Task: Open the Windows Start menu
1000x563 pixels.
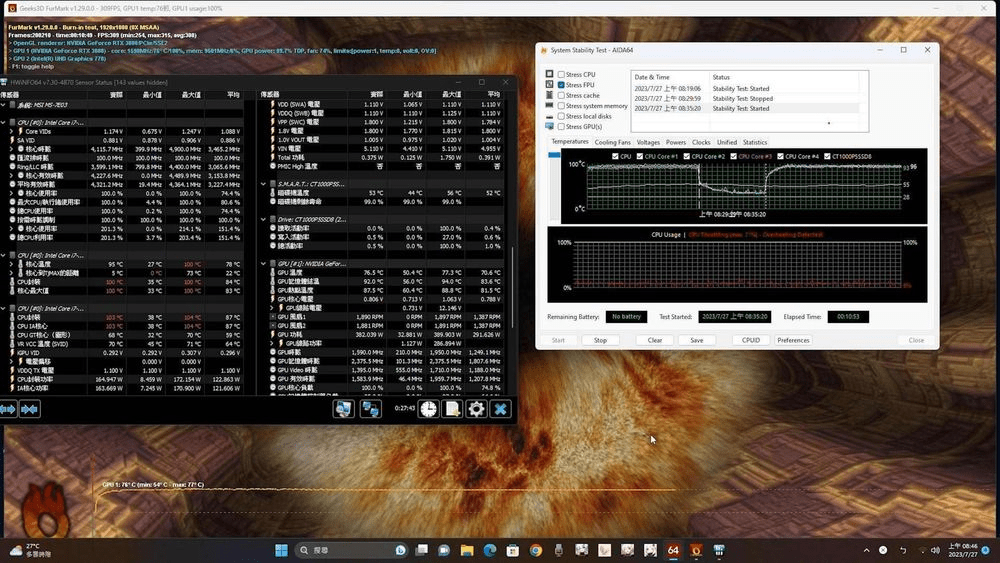Action: (281, 550)
